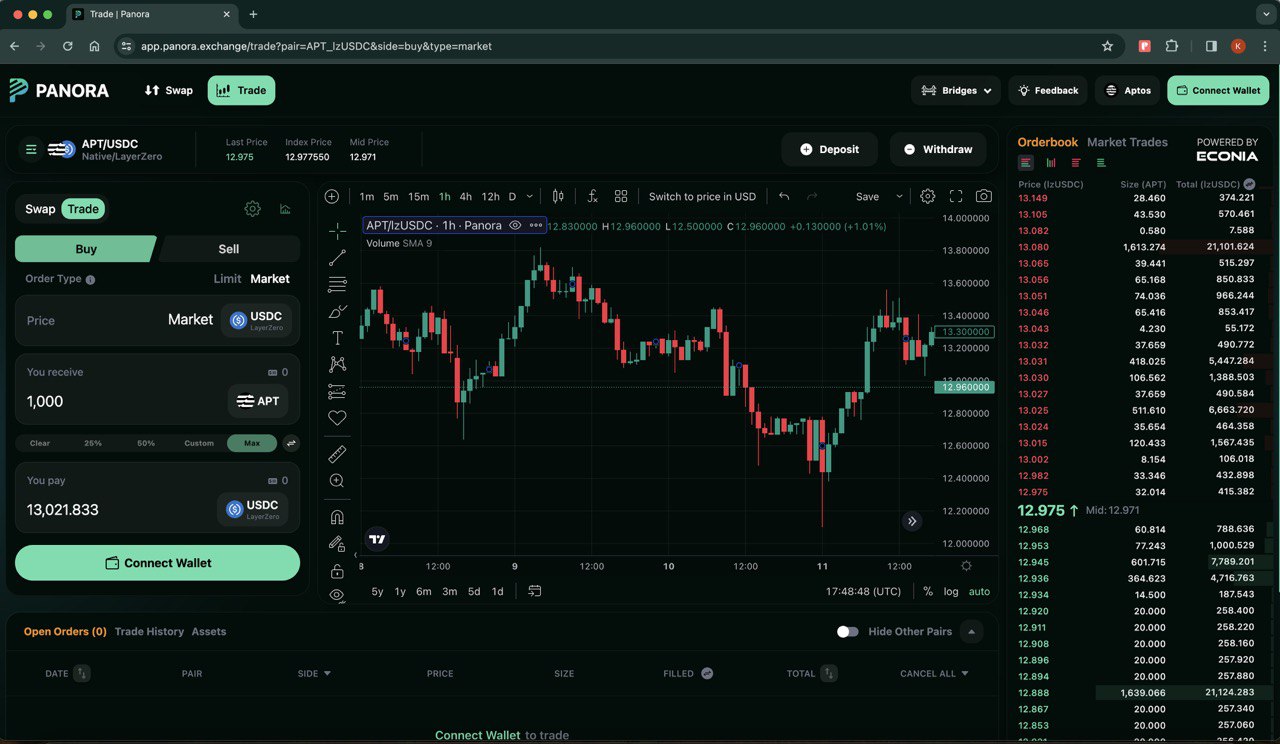
Task: Show only asks in orderbook
Action: click(x=1076, y=162)
